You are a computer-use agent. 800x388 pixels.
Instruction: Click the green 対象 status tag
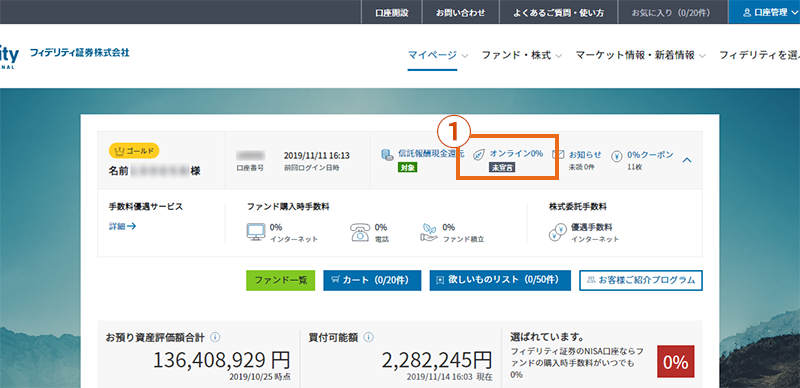[408, 167]
